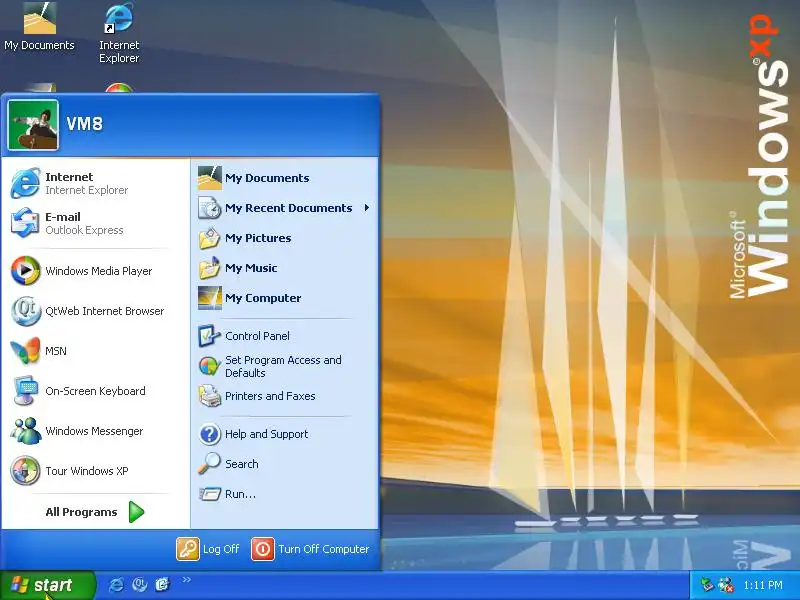Click VM8 user name text
Image resolution: width=800 pixels, height=600 pixels.
point(85,124)
